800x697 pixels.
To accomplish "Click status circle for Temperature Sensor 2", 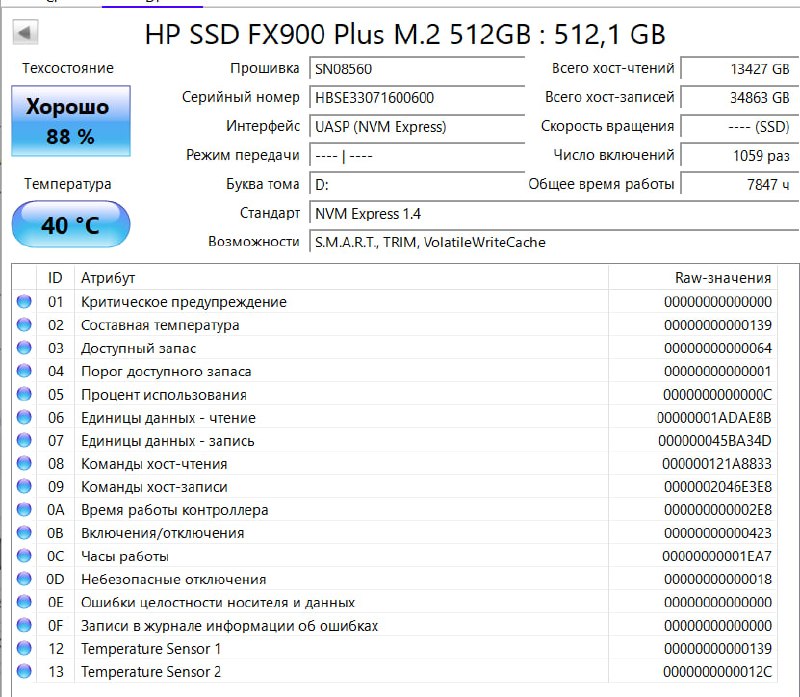I will pos(24,672).
